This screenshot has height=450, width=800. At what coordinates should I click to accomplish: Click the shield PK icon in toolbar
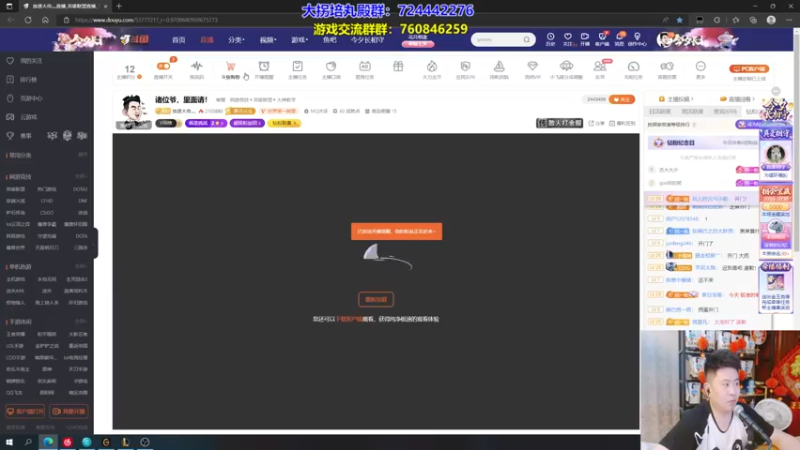point(465,66)
